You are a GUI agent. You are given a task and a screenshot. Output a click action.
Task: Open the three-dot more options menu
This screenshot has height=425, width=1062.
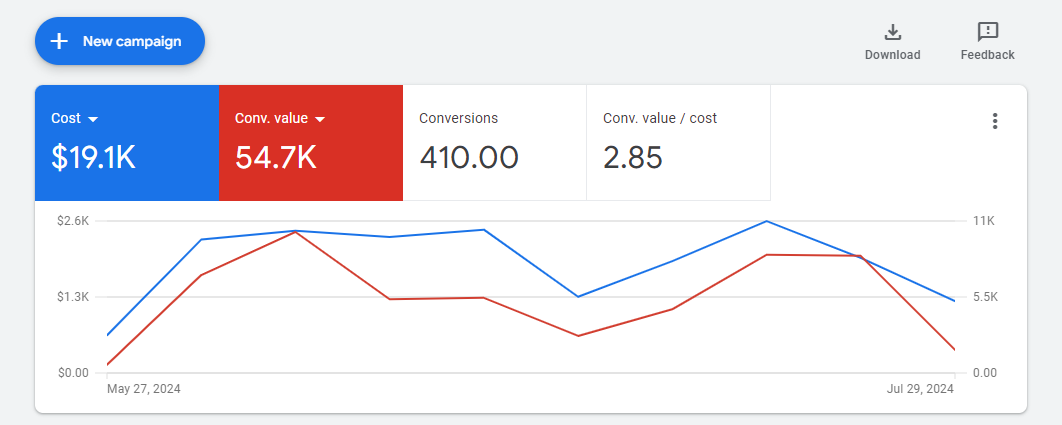click(x=994, y=121)
